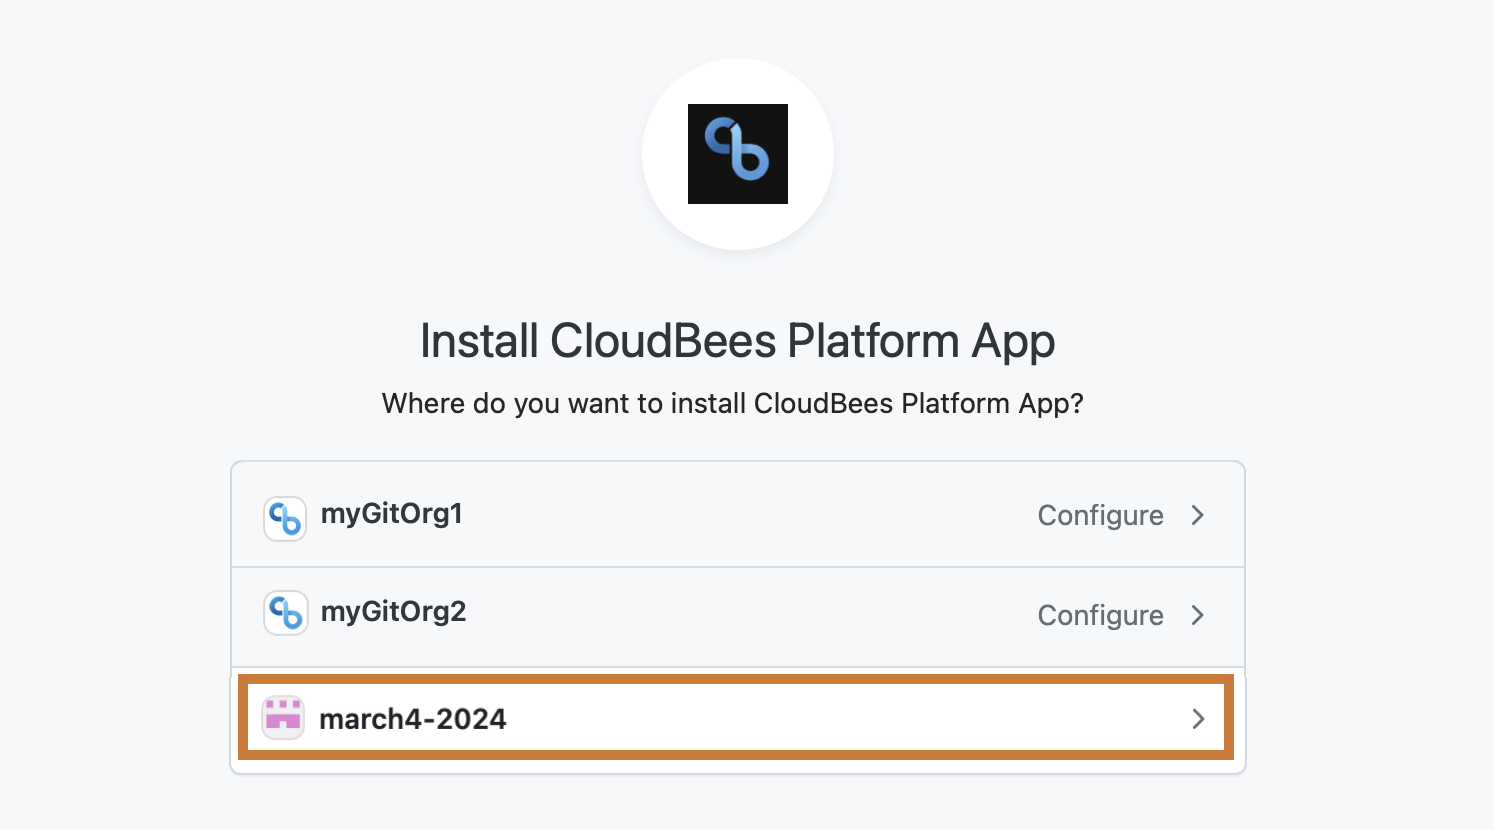Image resolution: width=1494 pixels, height=830 pixels.
Task: Select the myGitOrg2 organization name
Action: pos(393,612)
